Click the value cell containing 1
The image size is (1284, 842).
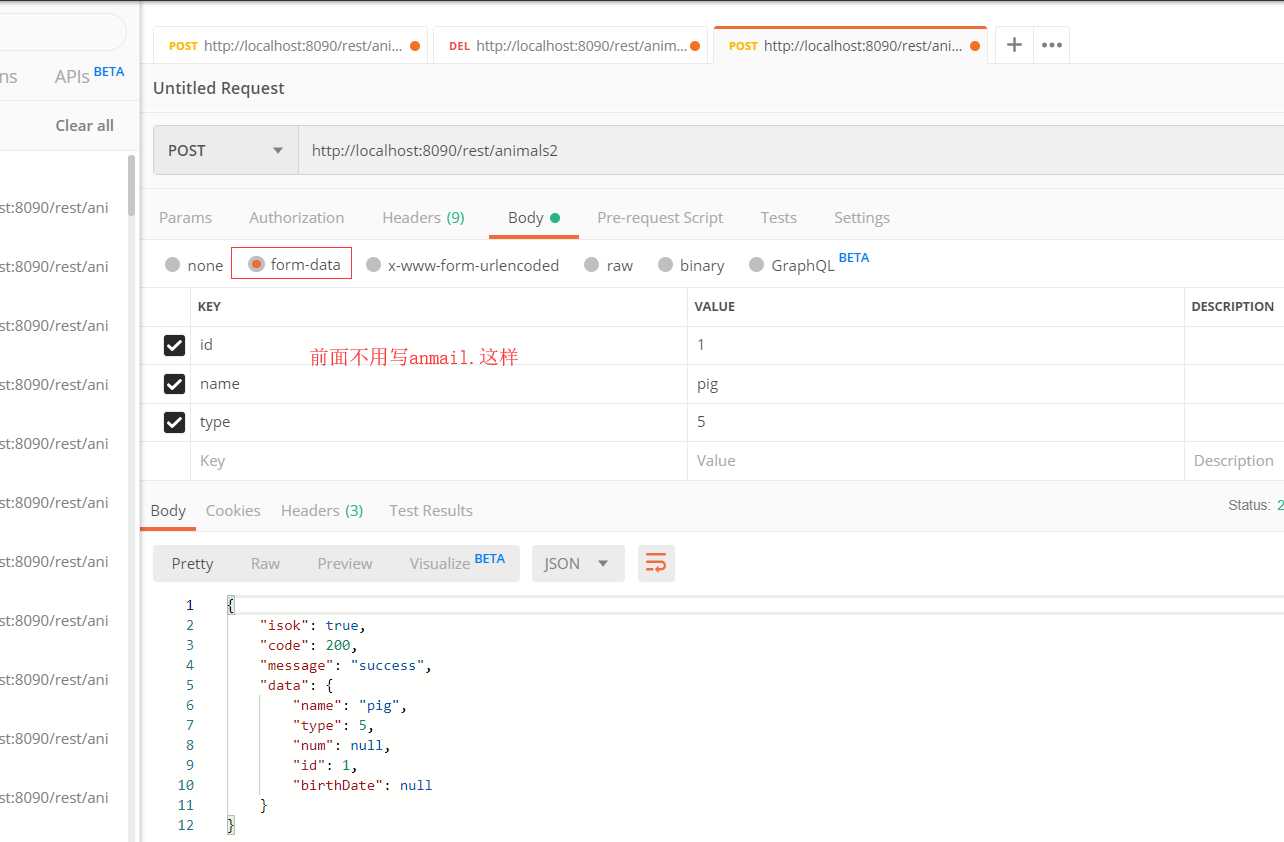pyautogui.click(x=935, y=345)
